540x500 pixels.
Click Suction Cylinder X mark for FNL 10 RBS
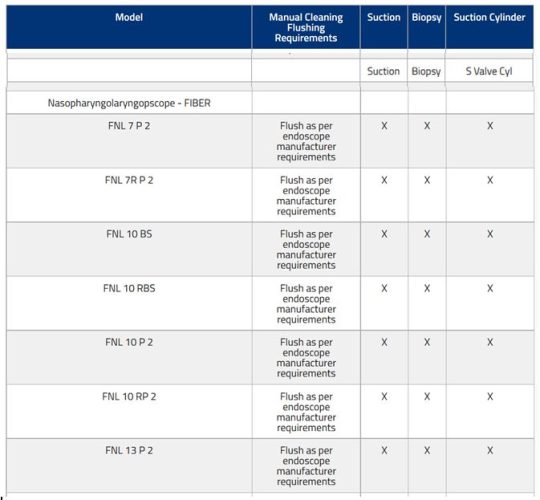(490, 288)
